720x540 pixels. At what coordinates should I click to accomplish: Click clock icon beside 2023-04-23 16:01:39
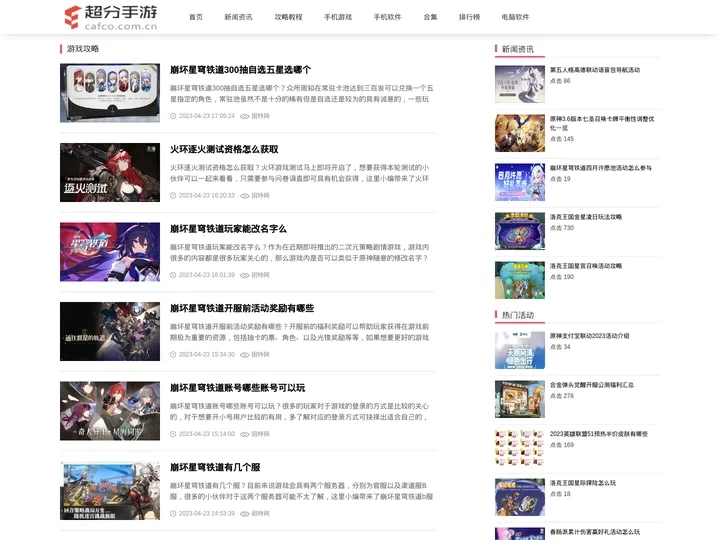(173, 275)
